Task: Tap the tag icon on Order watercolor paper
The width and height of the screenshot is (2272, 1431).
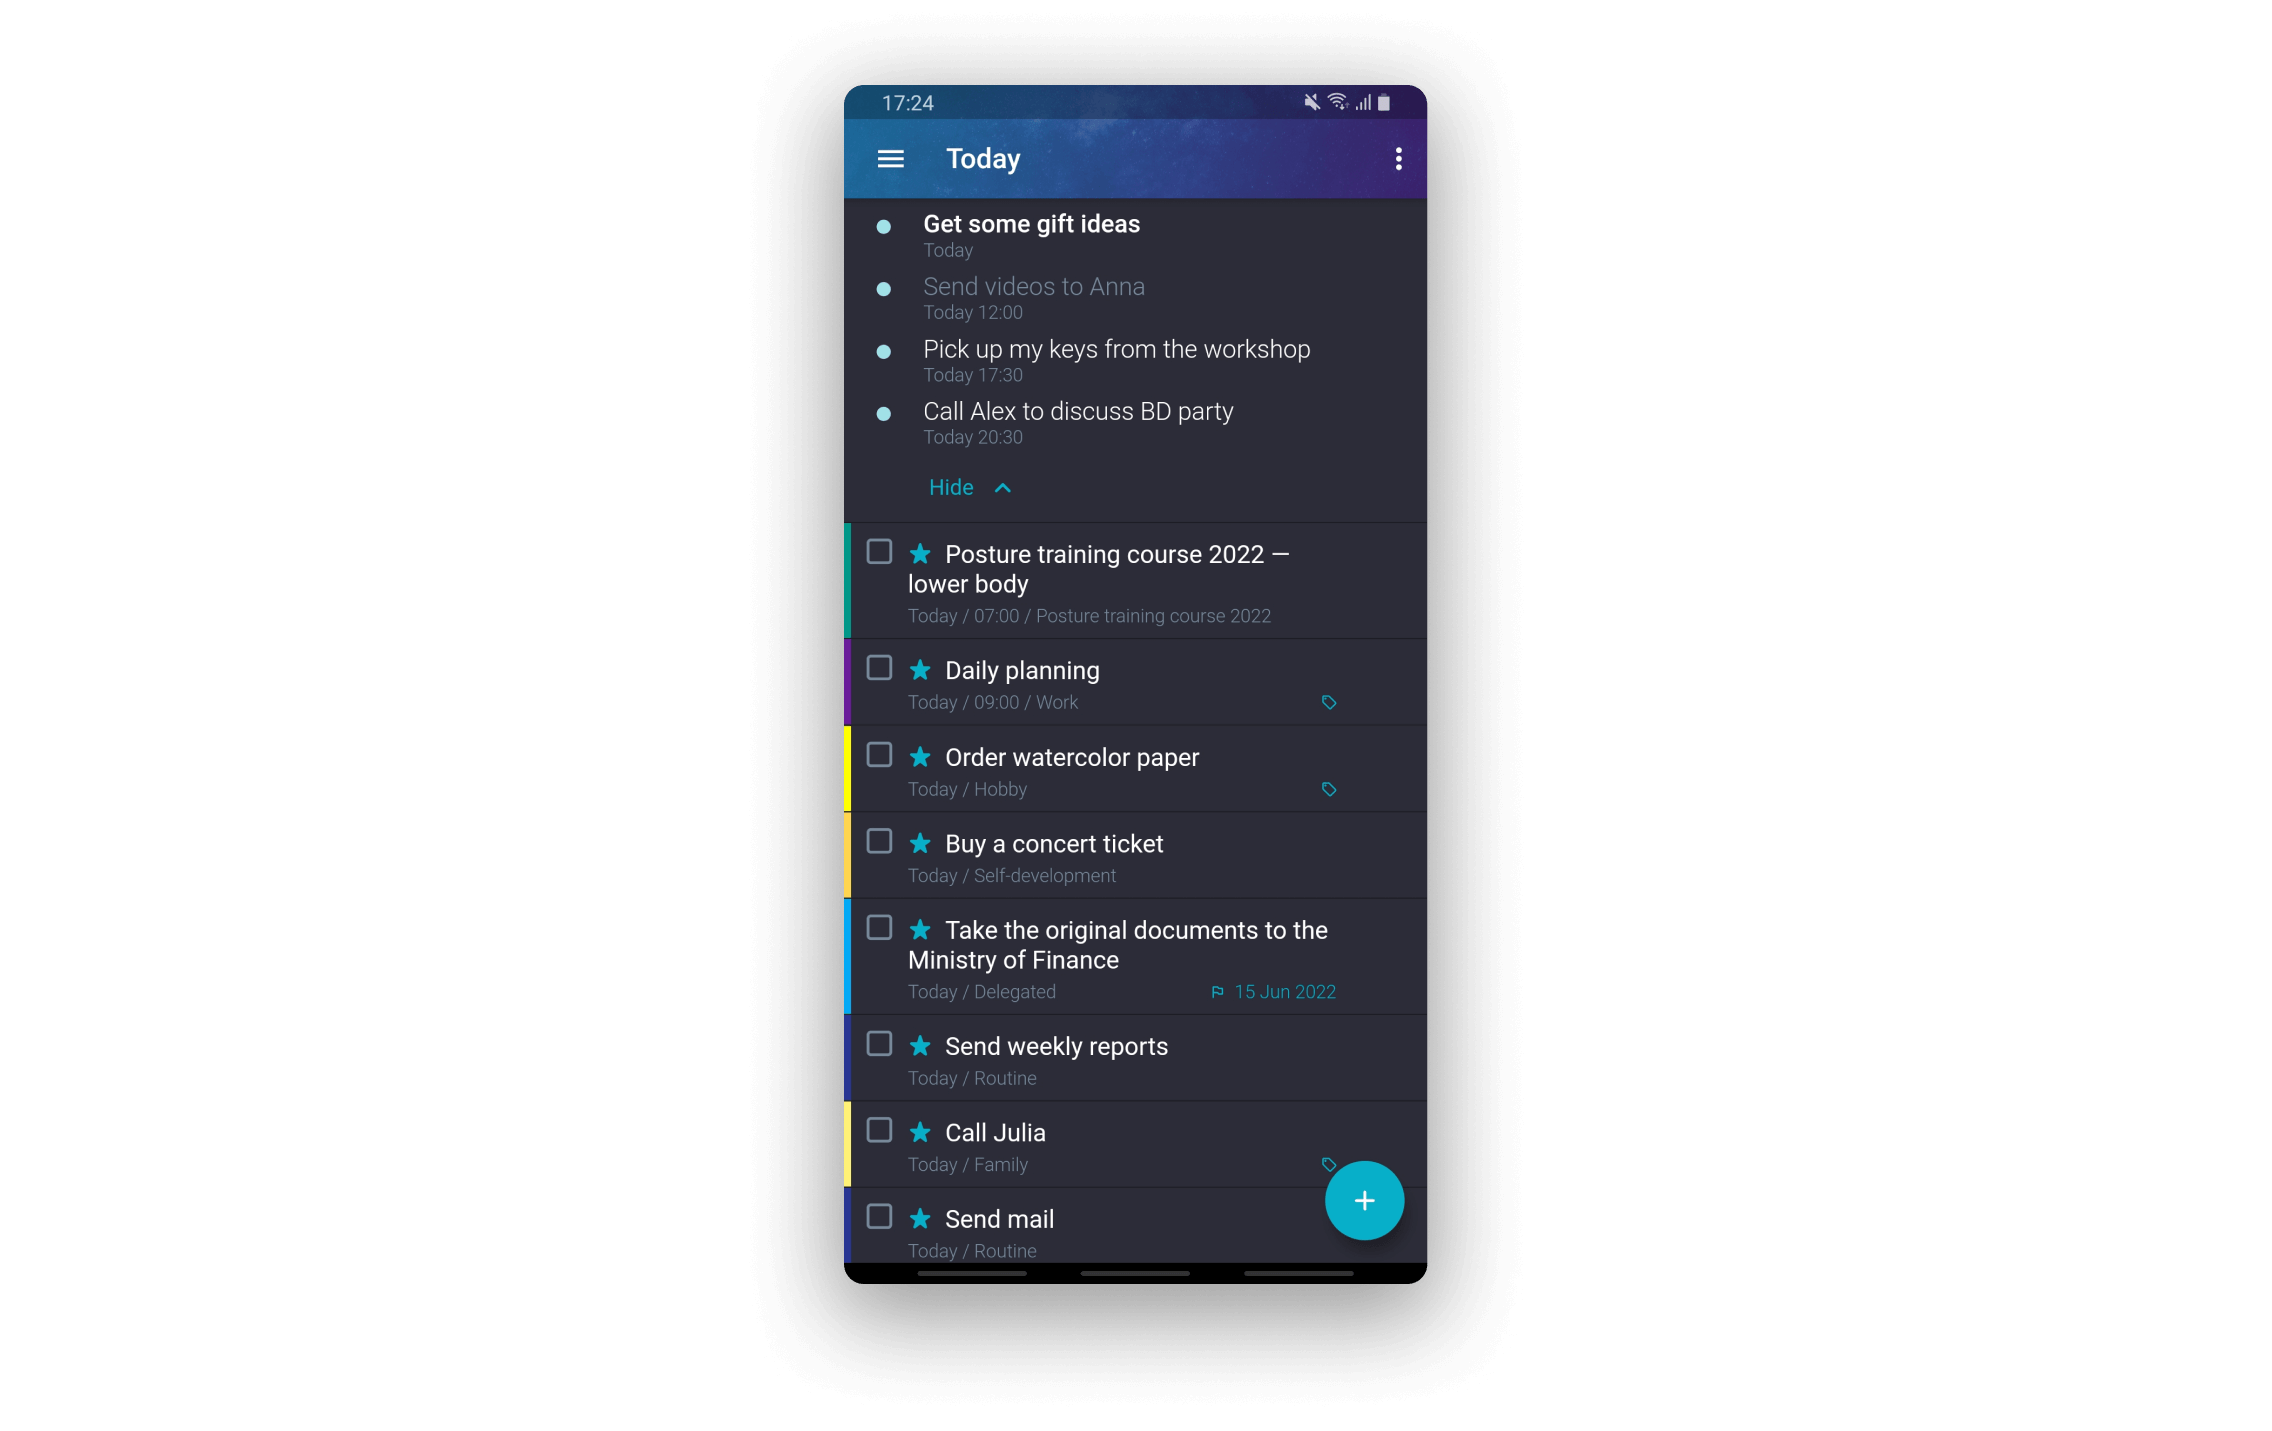Action: tap(1329, 788)
